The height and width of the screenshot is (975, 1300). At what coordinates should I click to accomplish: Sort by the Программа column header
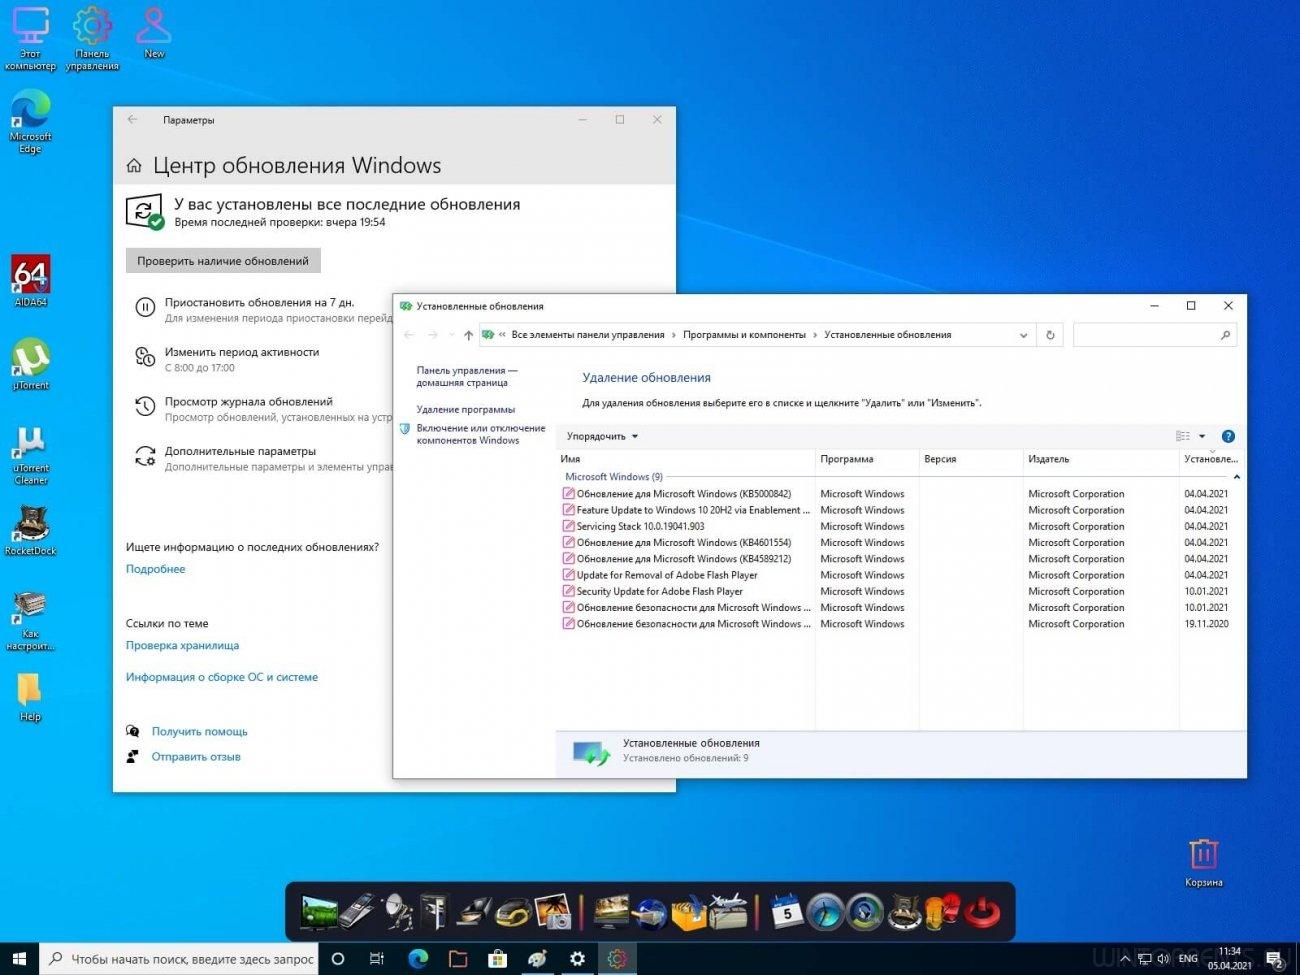coord(867,459)
